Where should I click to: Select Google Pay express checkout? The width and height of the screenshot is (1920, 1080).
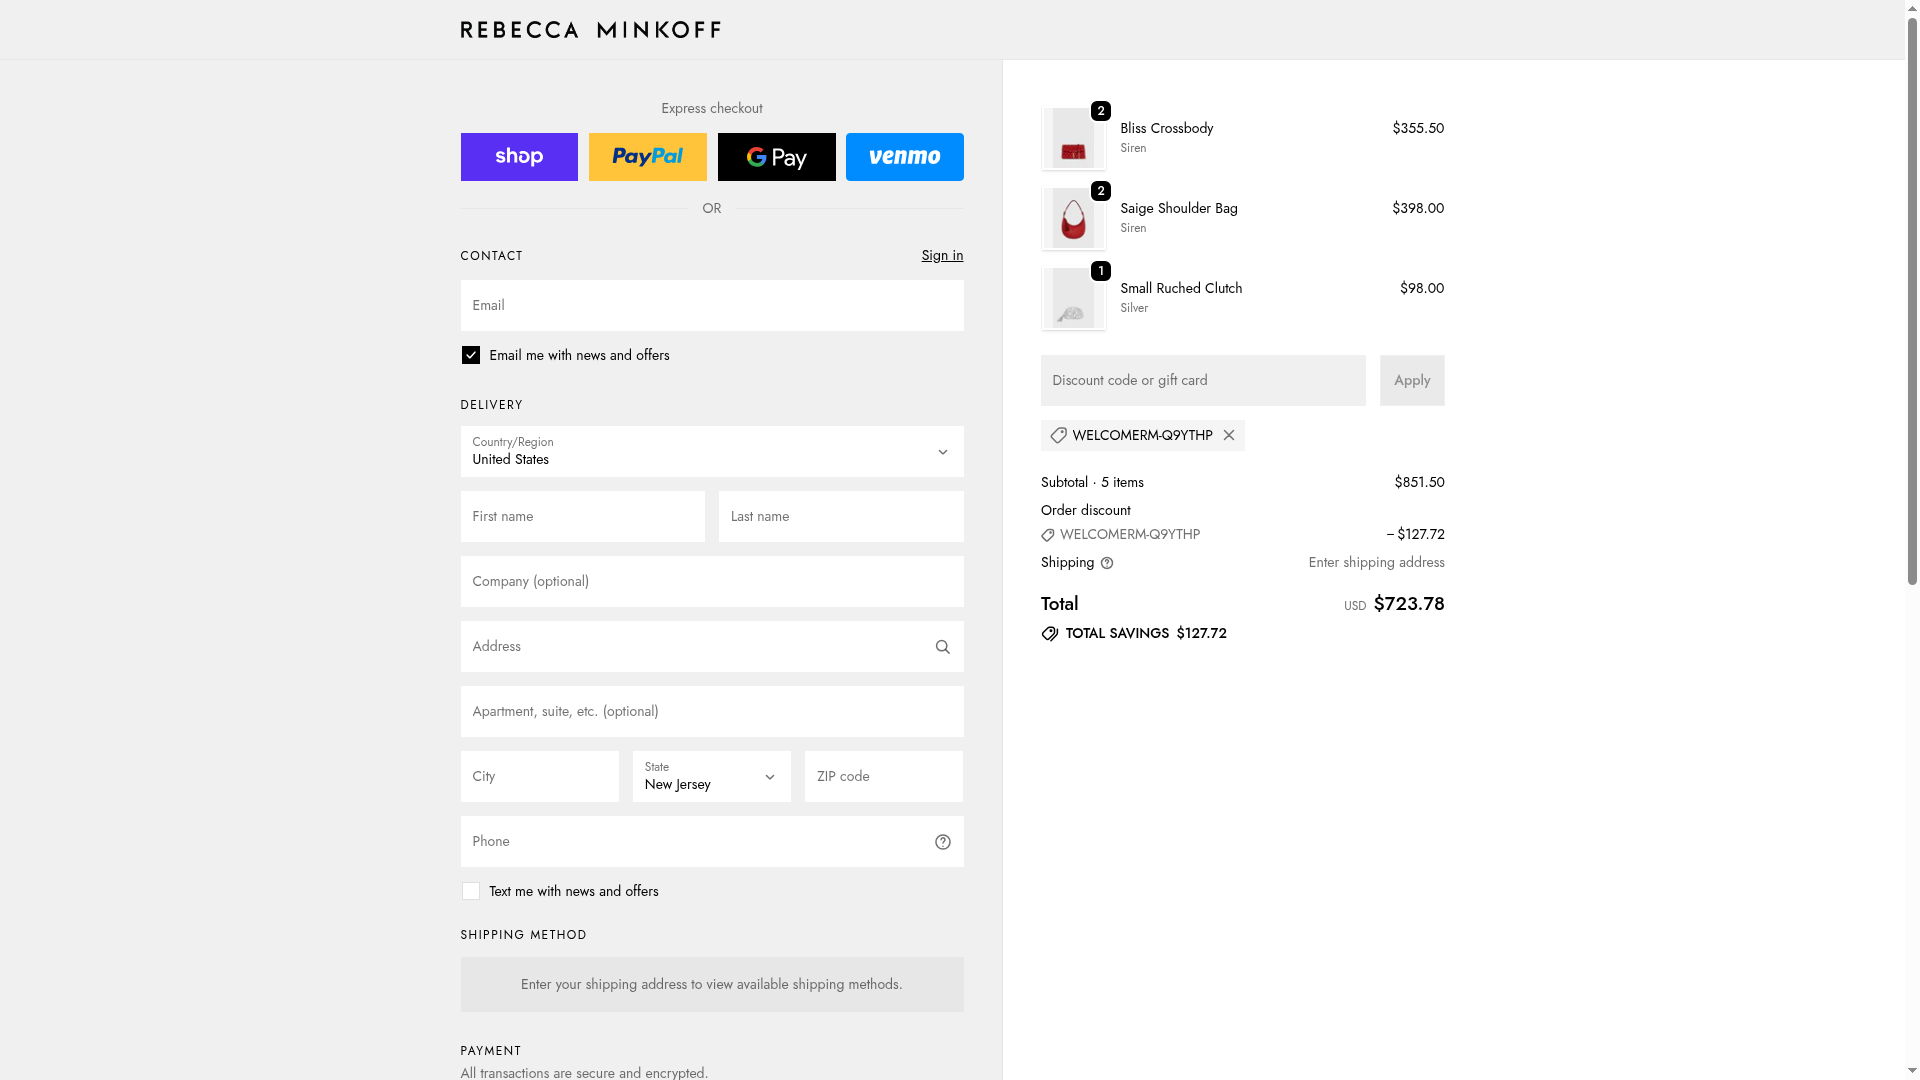pos(776,157)
